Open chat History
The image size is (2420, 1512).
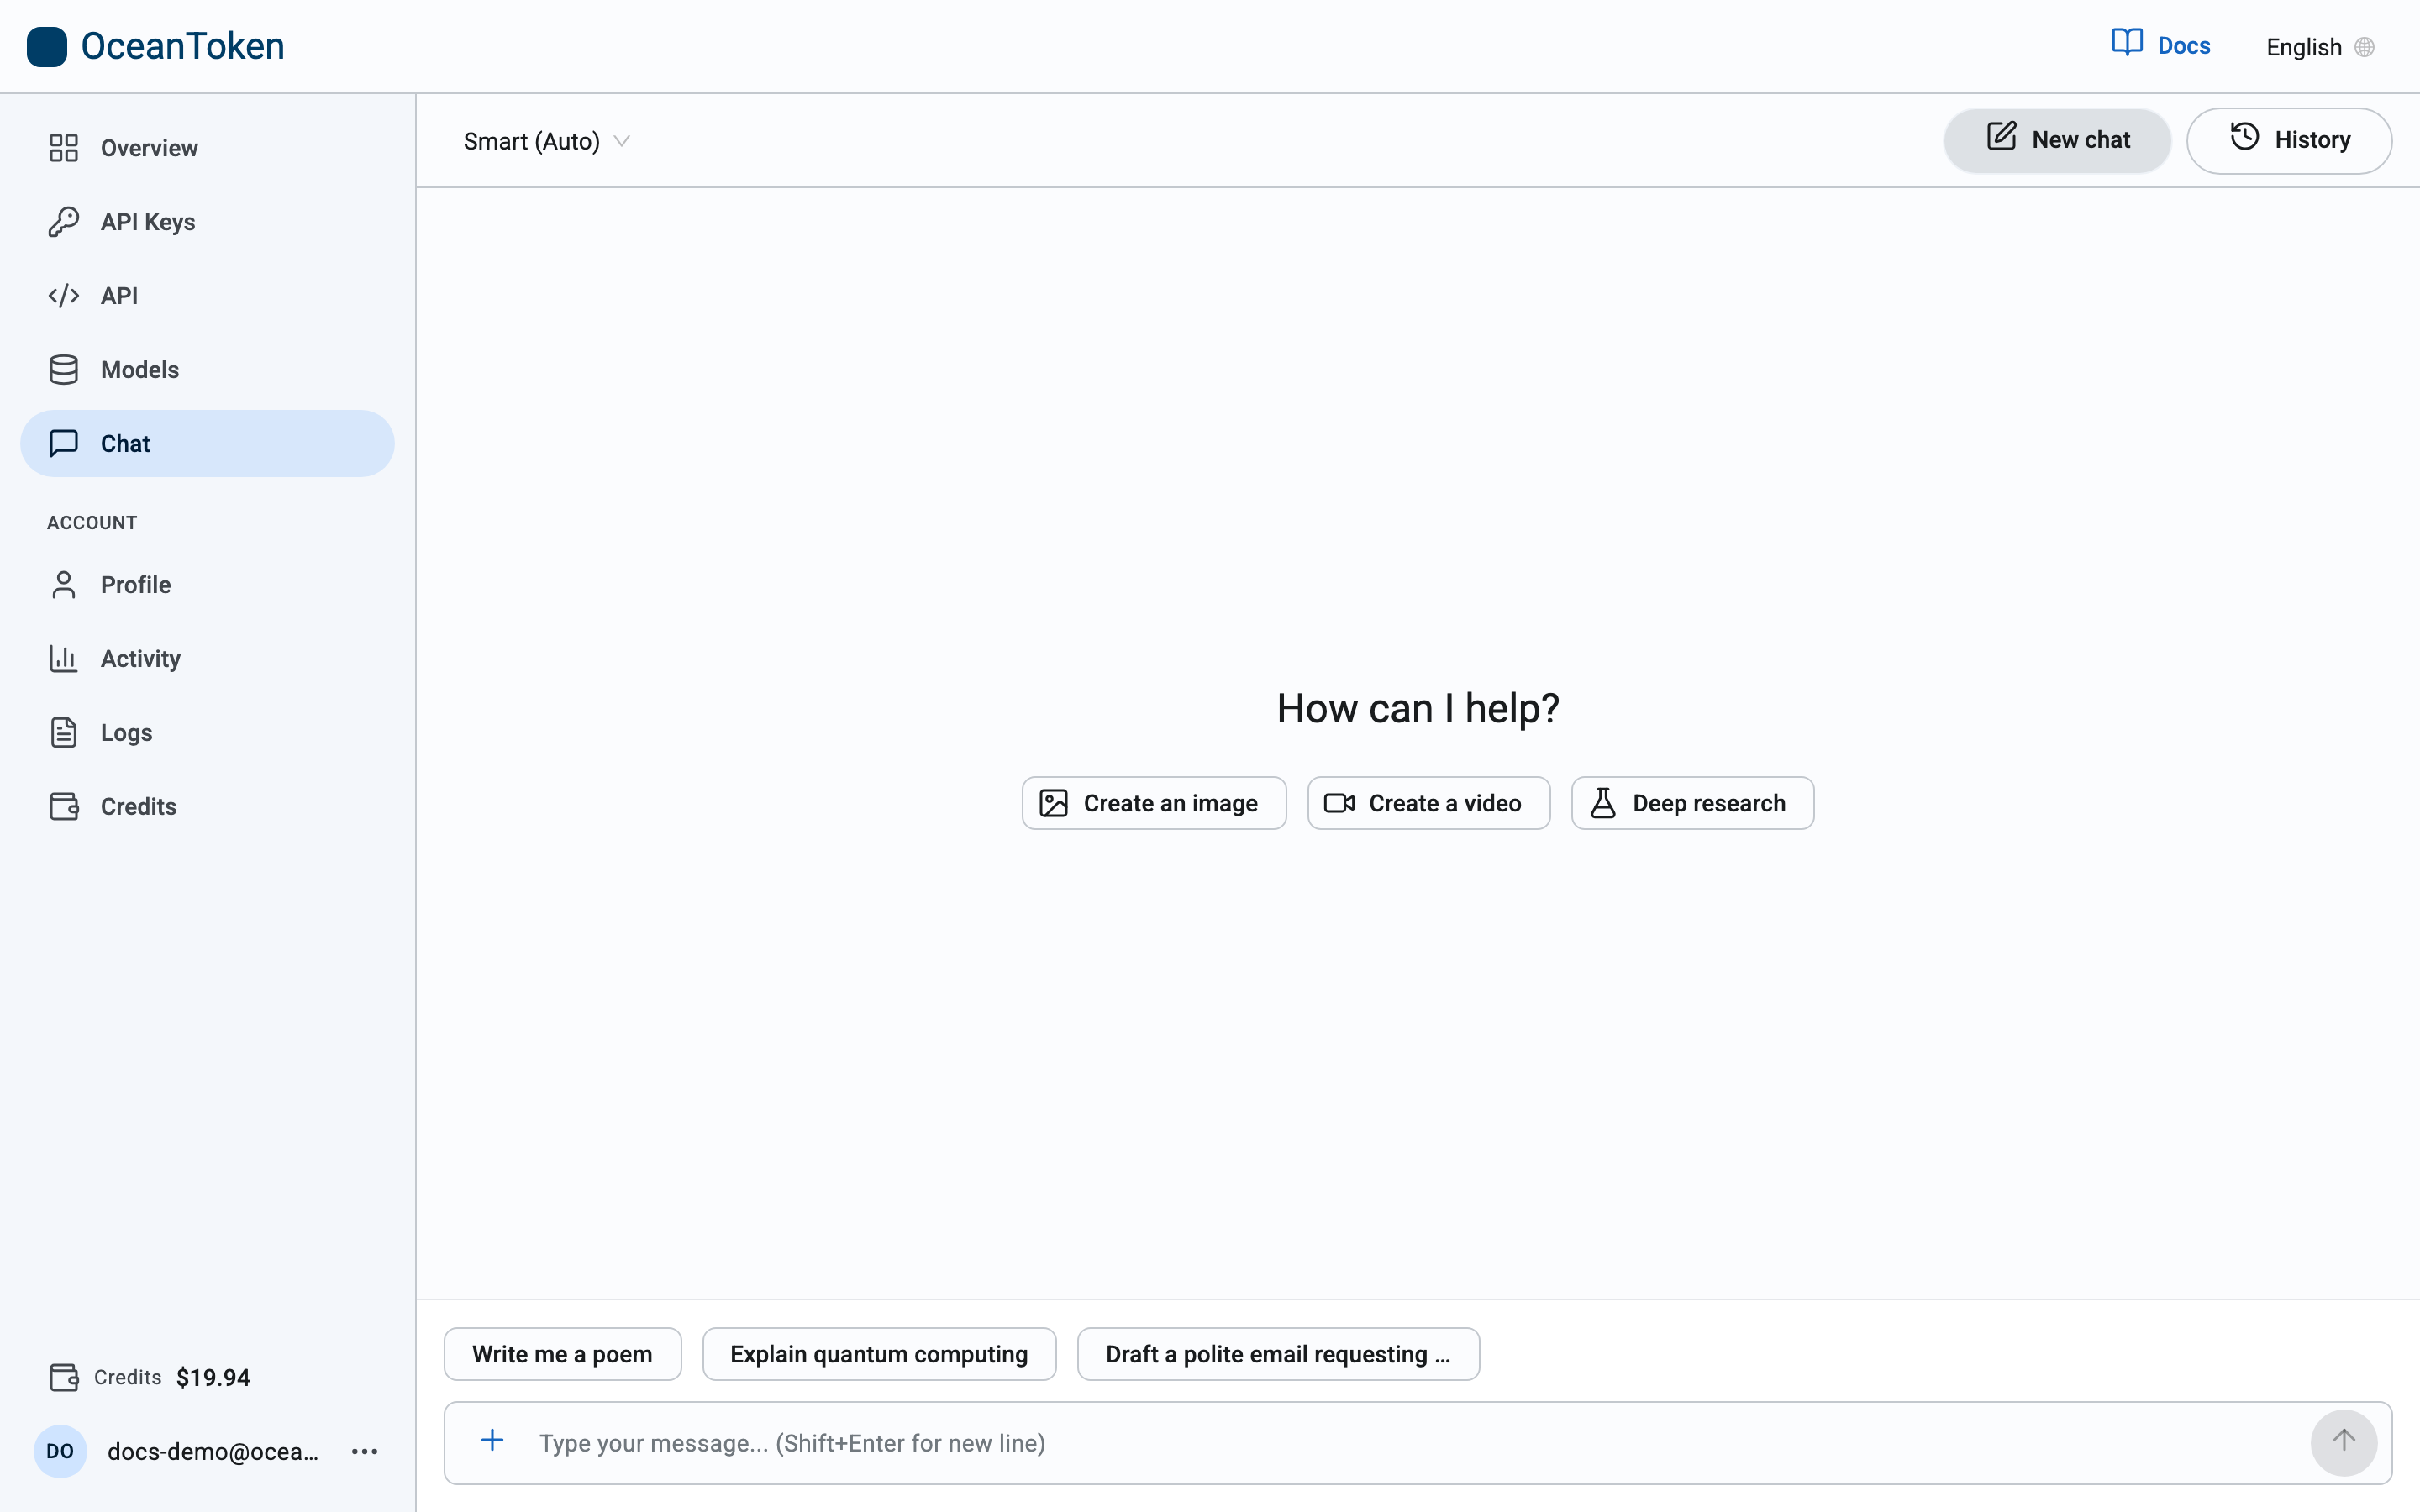(x=2289, y=140)
